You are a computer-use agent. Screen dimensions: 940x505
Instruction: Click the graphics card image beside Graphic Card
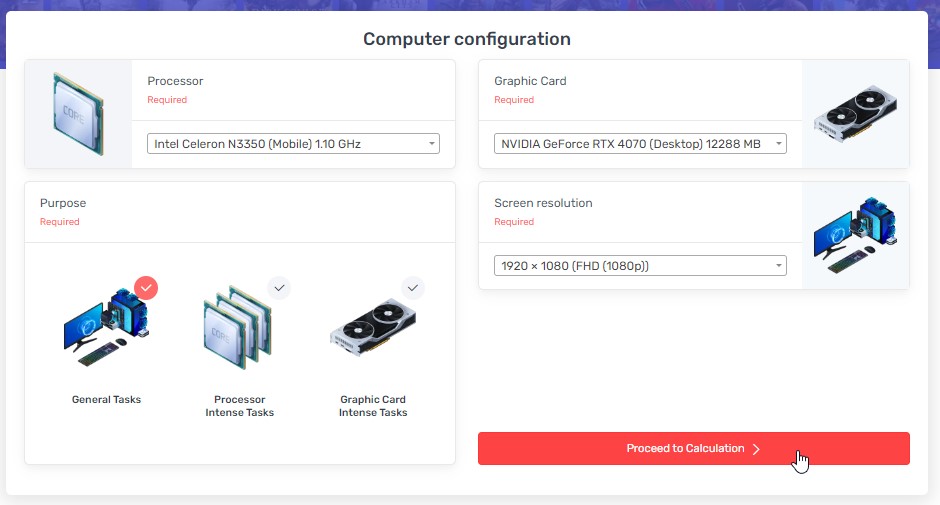855,113
